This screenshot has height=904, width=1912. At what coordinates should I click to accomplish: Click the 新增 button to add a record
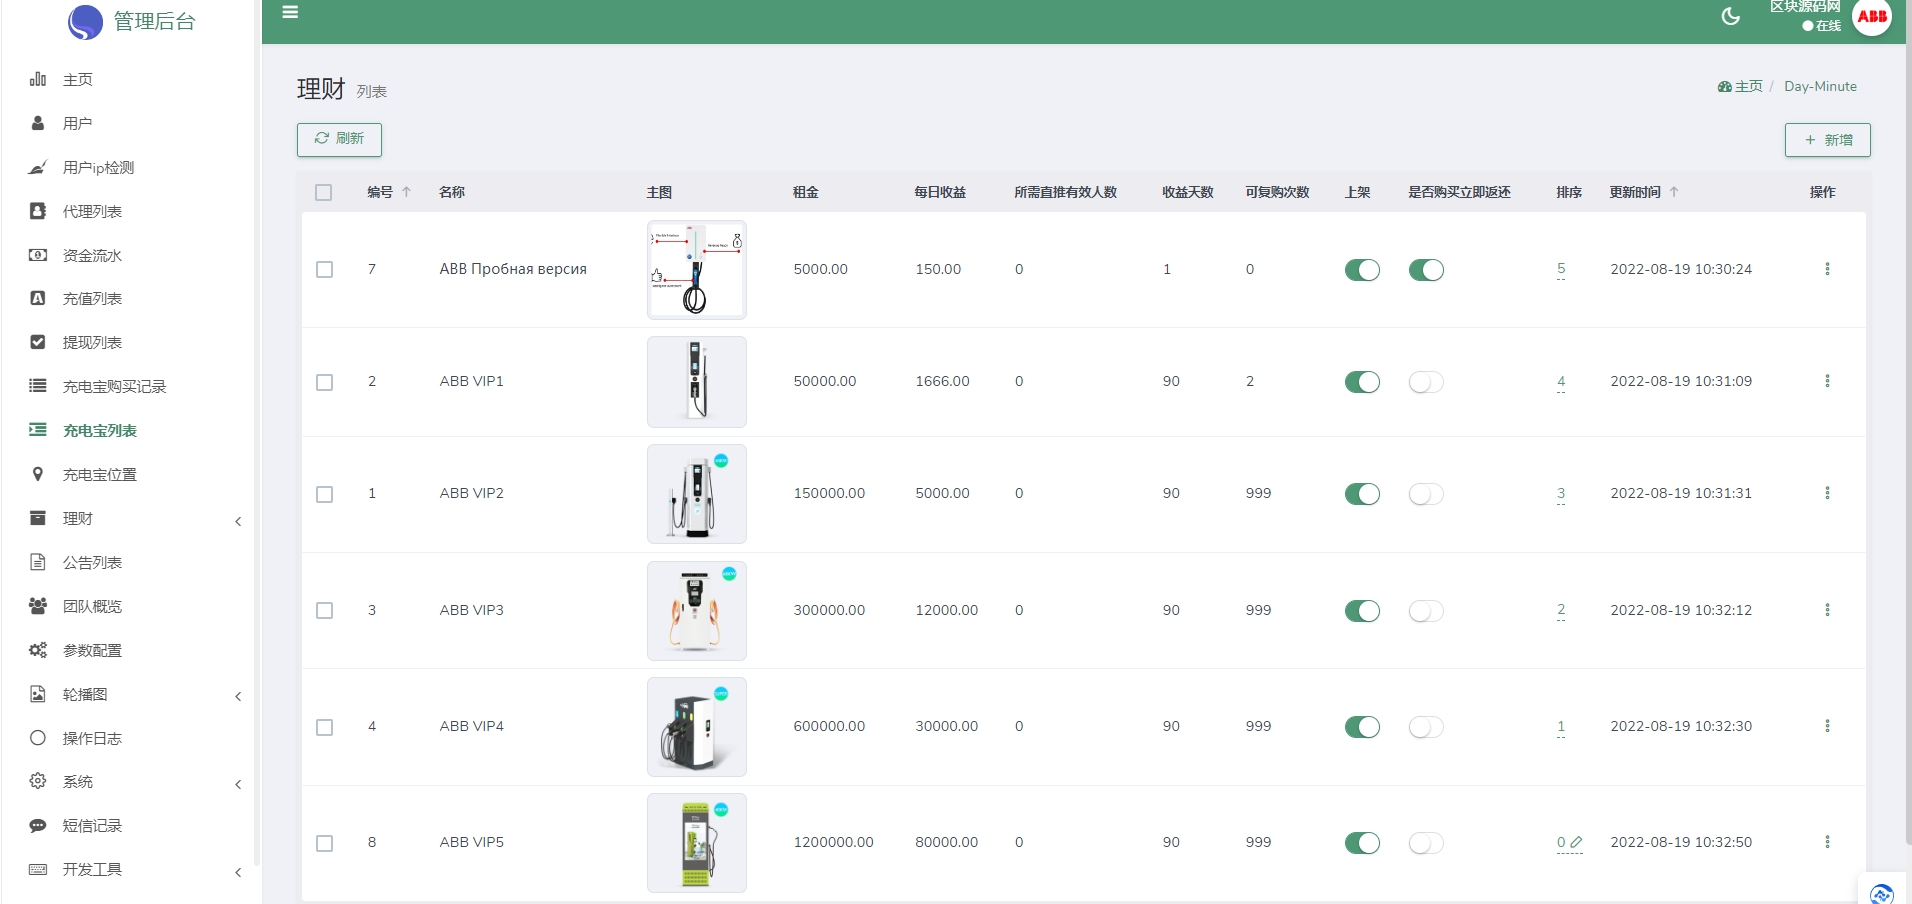click(x=1827, y=140)
